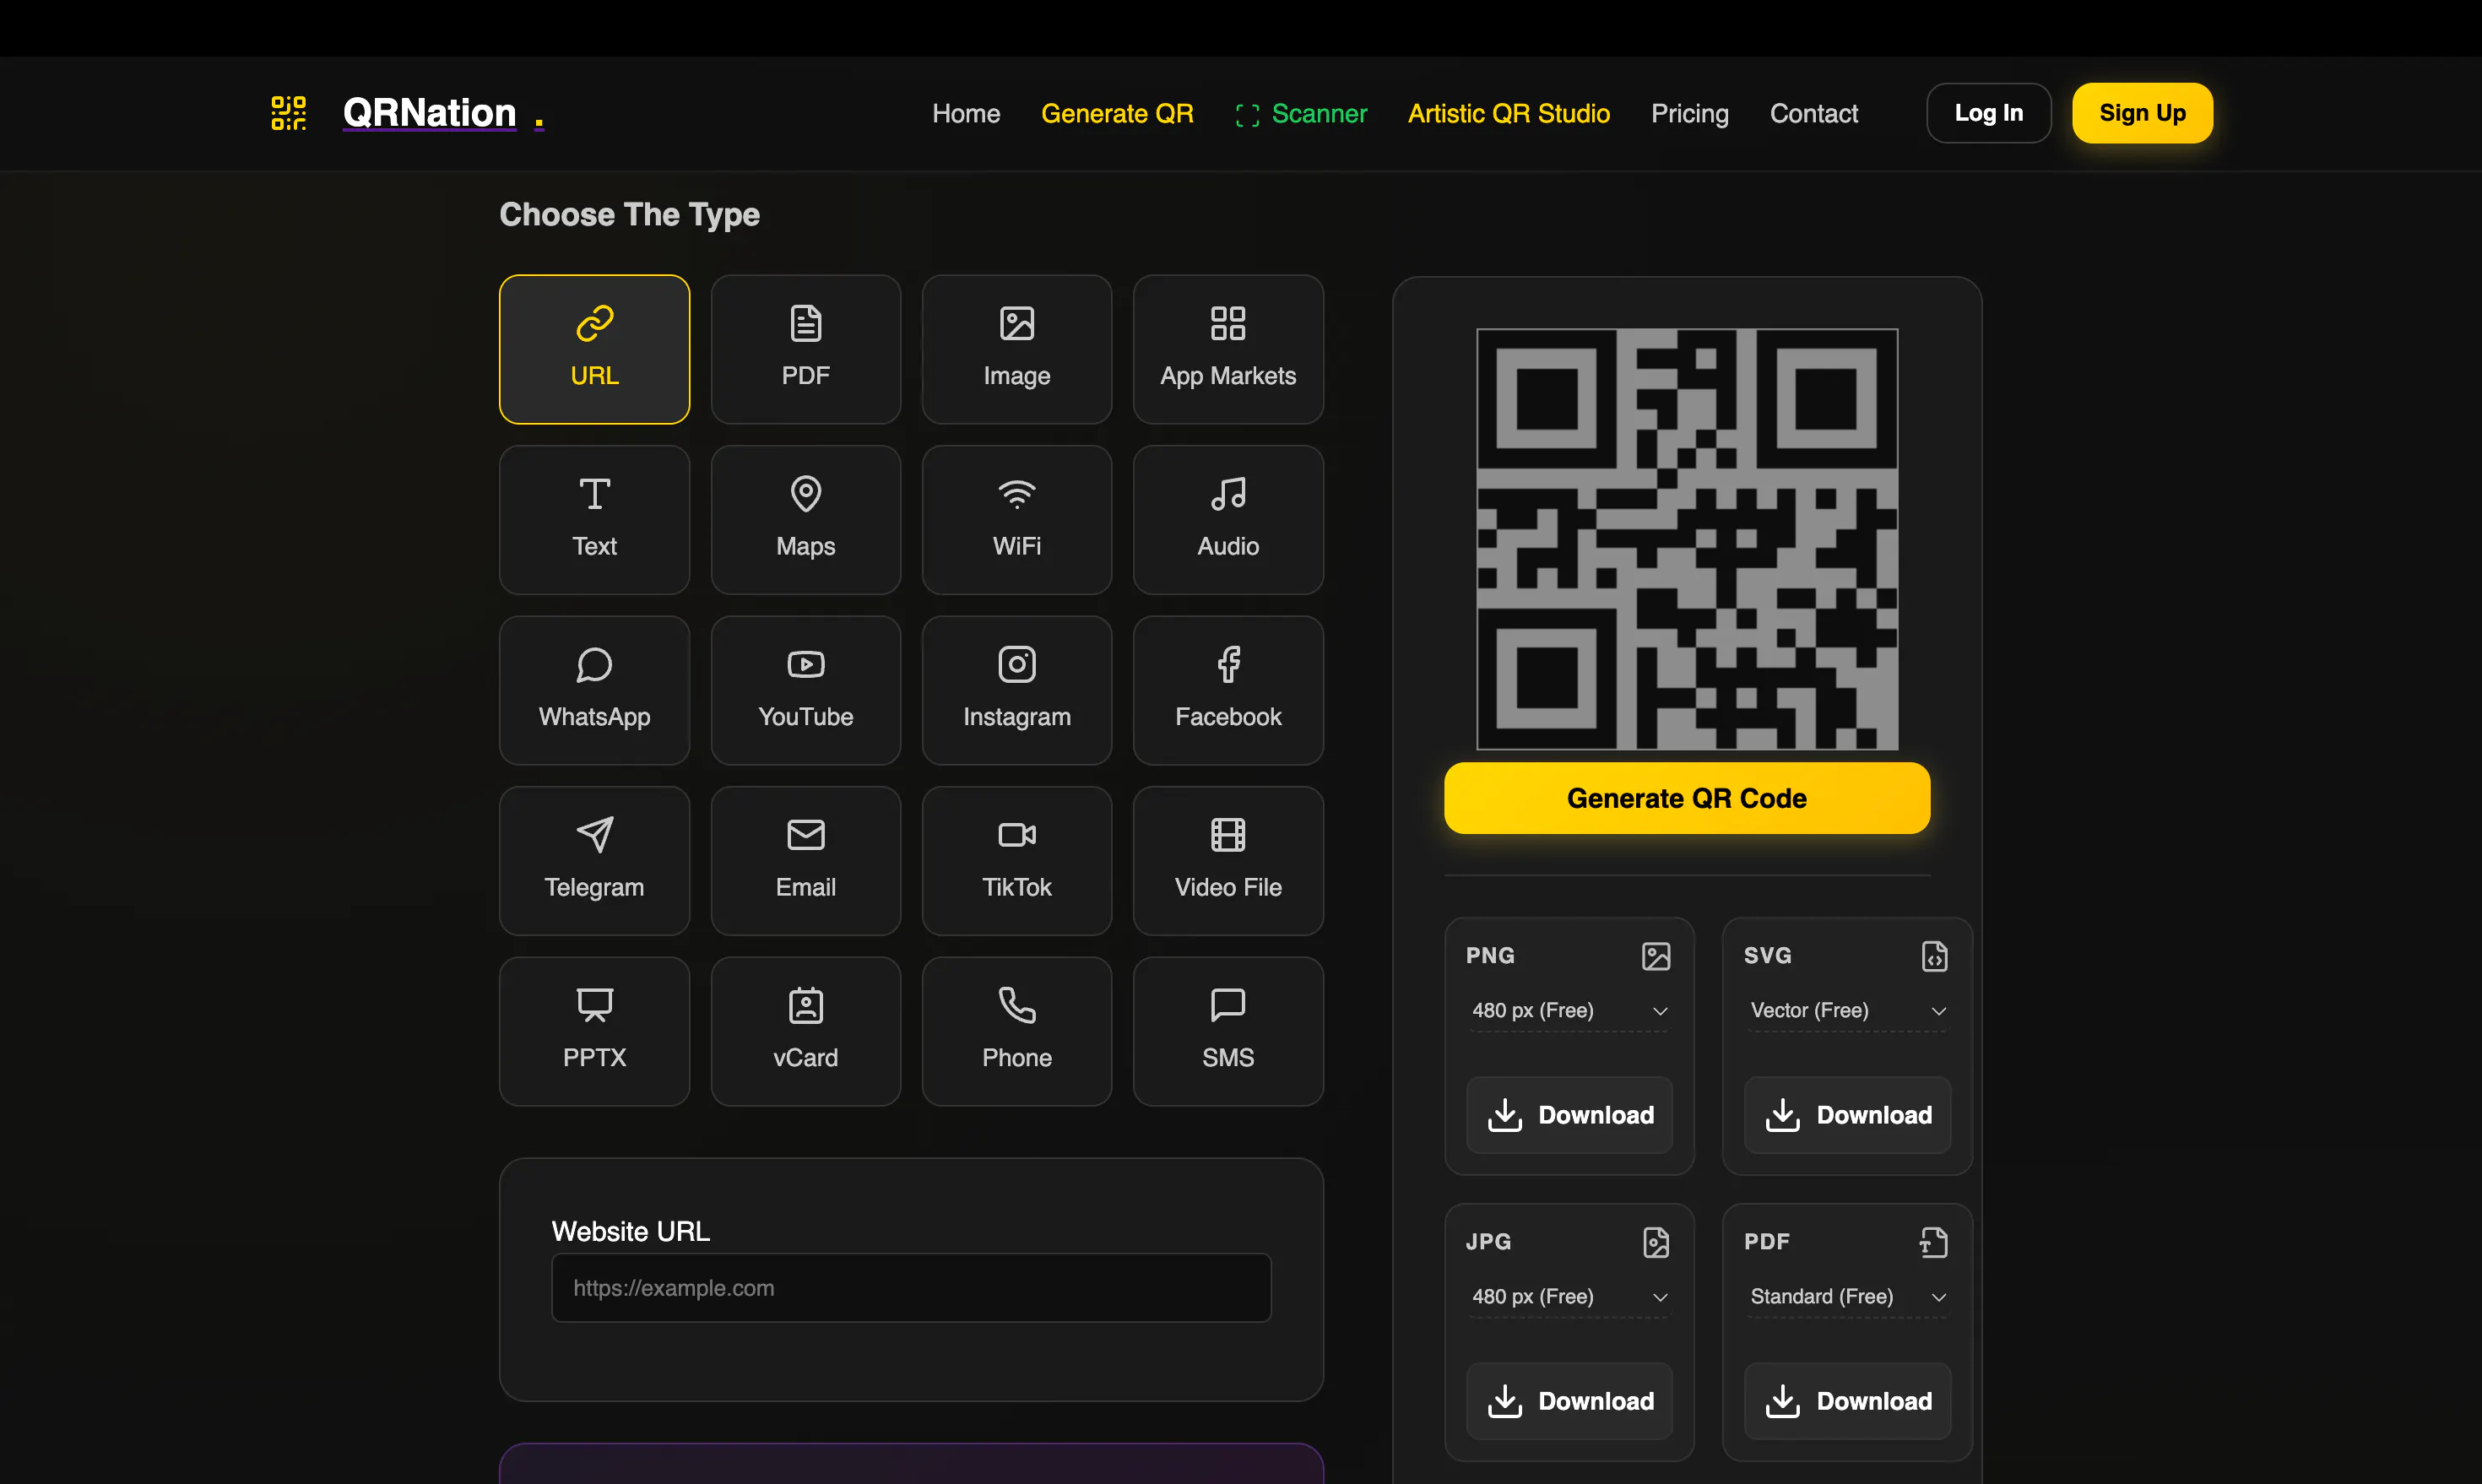The width and height of the screenshot is (2482, 1484).
Task: Open the SVG Vector (Free) dropdown
Action: point(1847,1010)
